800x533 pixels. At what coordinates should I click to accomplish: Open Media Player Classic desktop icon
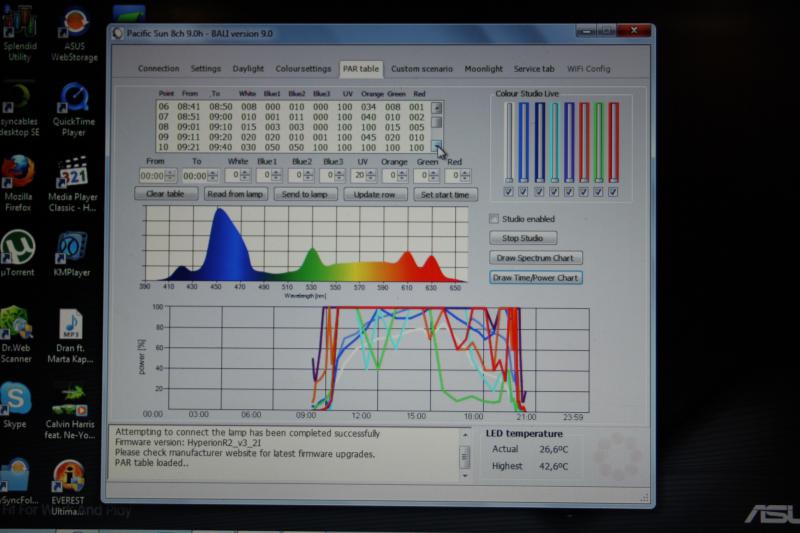(72, 171)
